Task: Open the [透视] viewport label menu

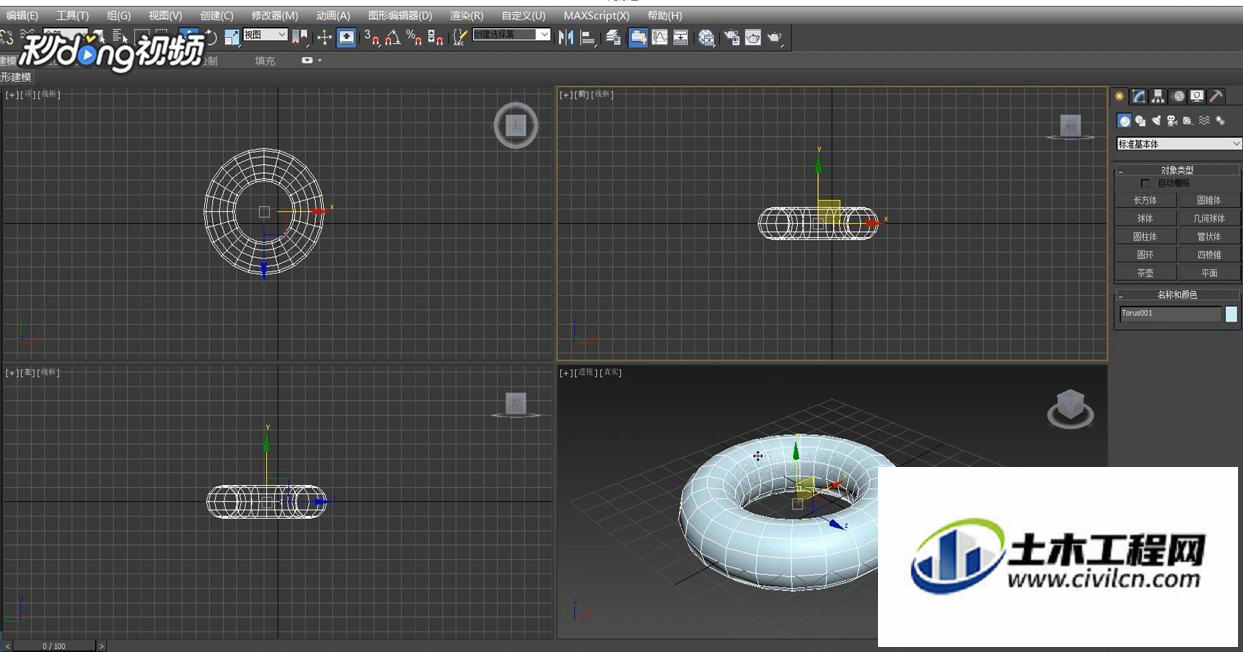Action: tap(586, 372)
